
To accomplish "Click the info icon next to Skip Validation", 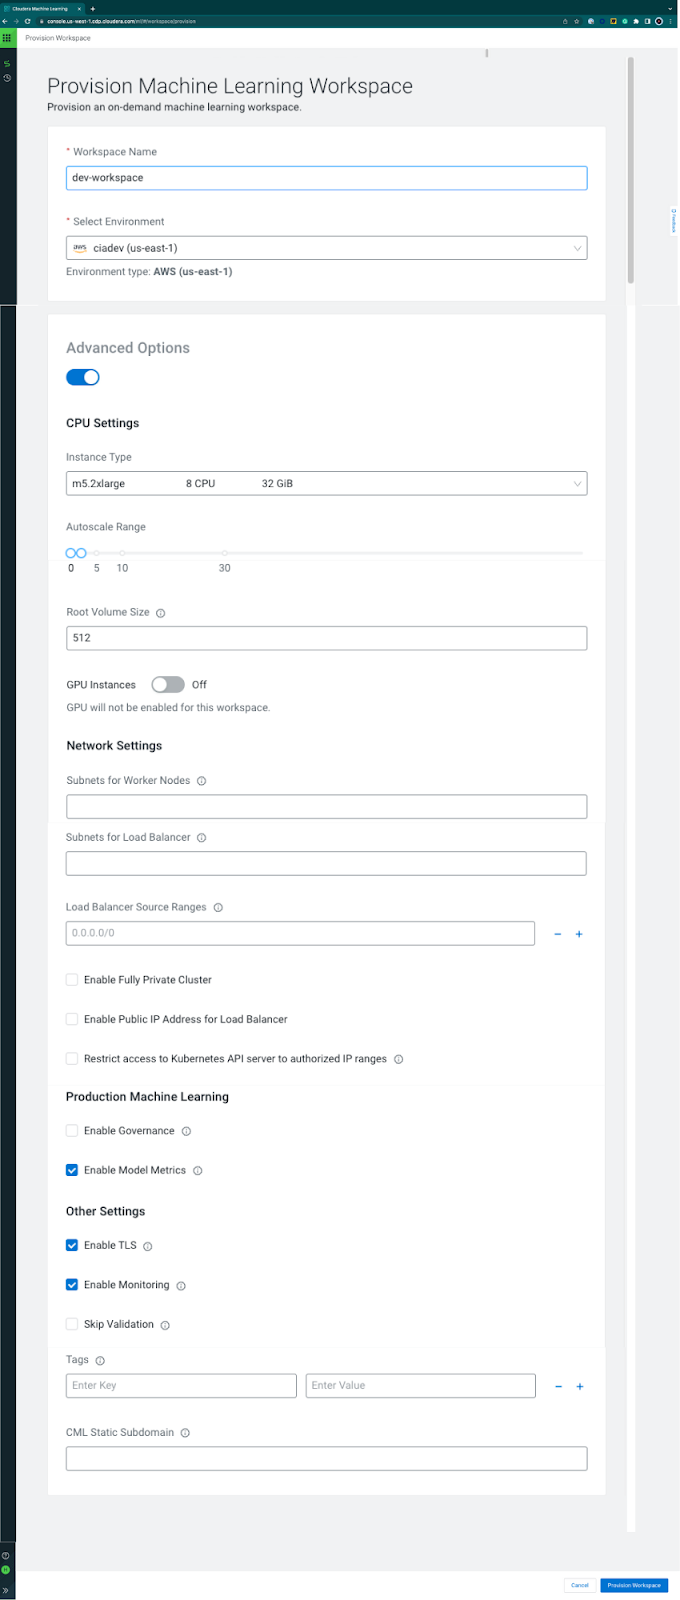I will click(165, 1324).
